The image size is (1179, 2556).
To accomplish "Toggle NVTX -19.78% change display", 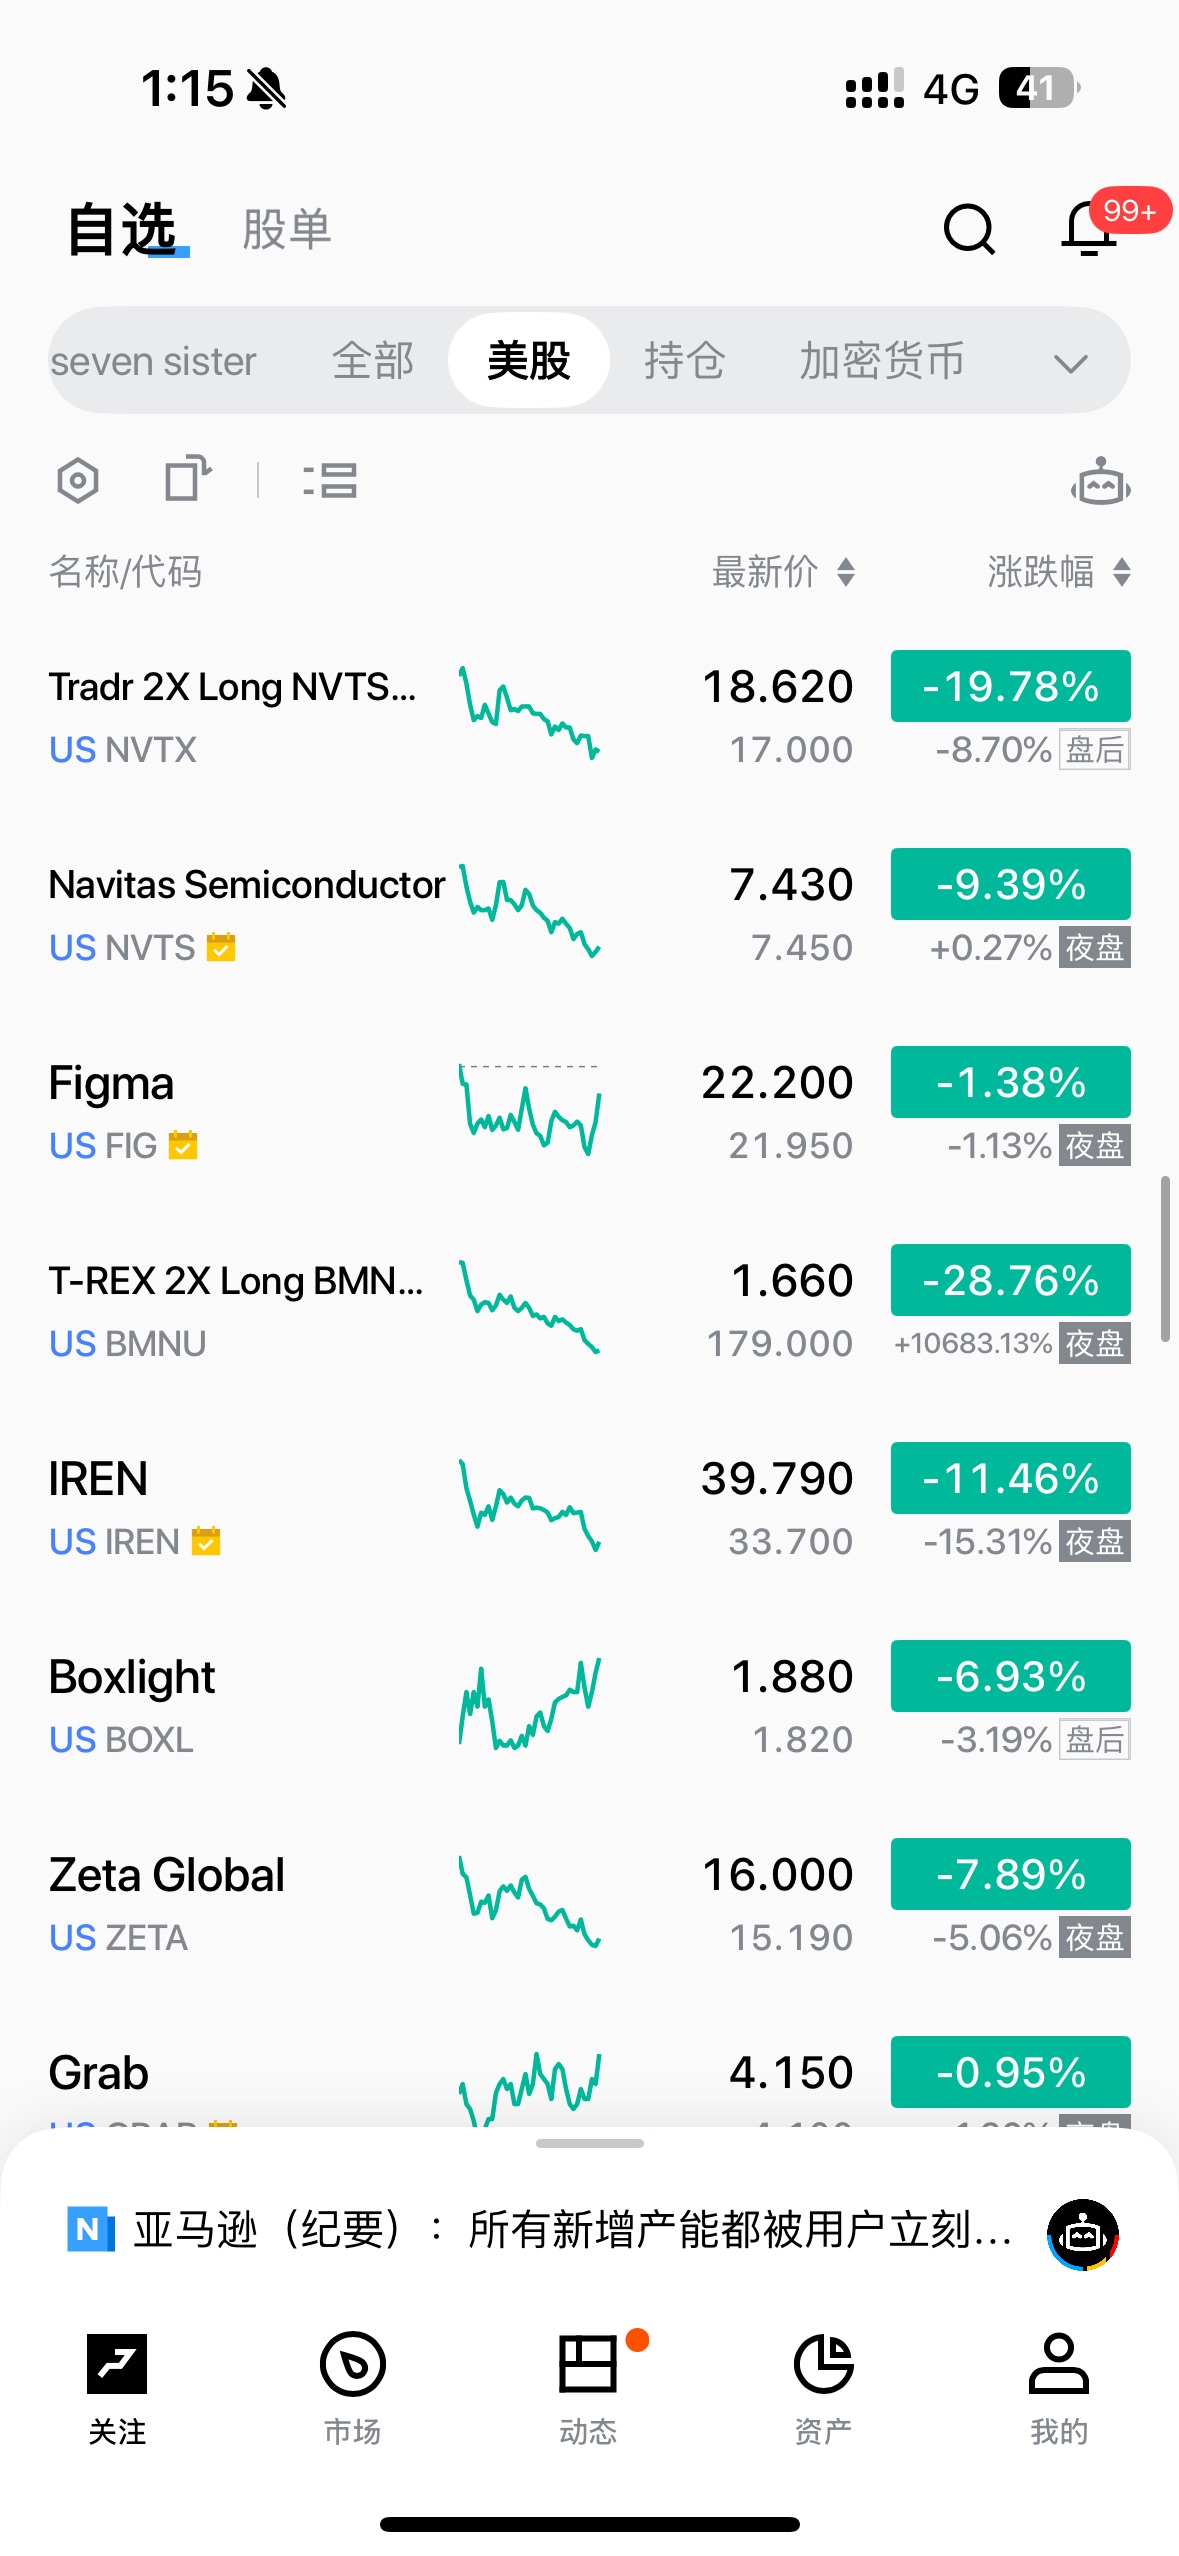I will 1010,686.
